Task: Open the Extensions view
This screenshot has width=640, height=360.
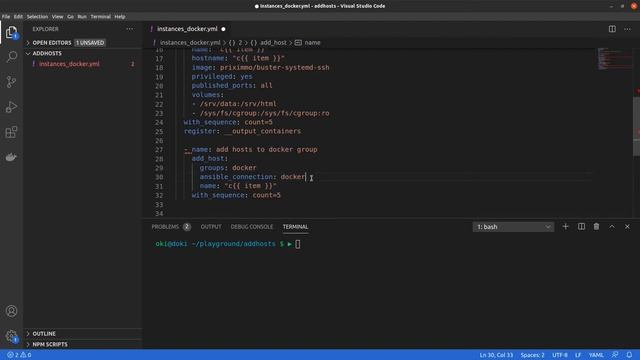Action: 11,132
